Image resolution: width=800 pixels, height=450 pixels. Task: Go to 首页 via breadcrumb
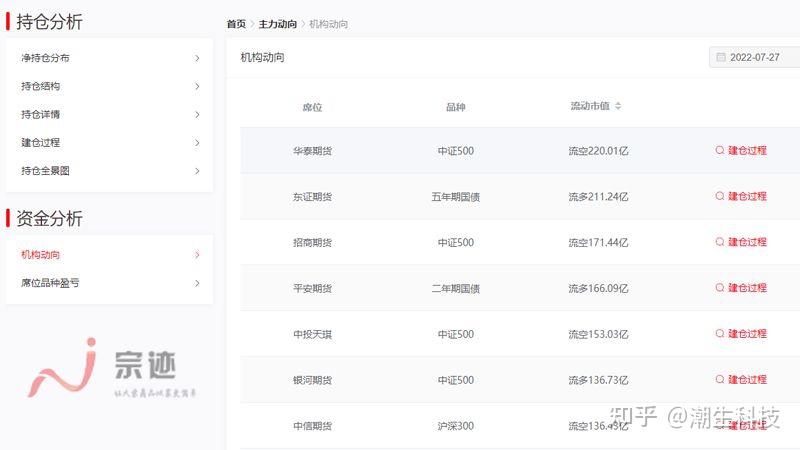tap(236, 24)
